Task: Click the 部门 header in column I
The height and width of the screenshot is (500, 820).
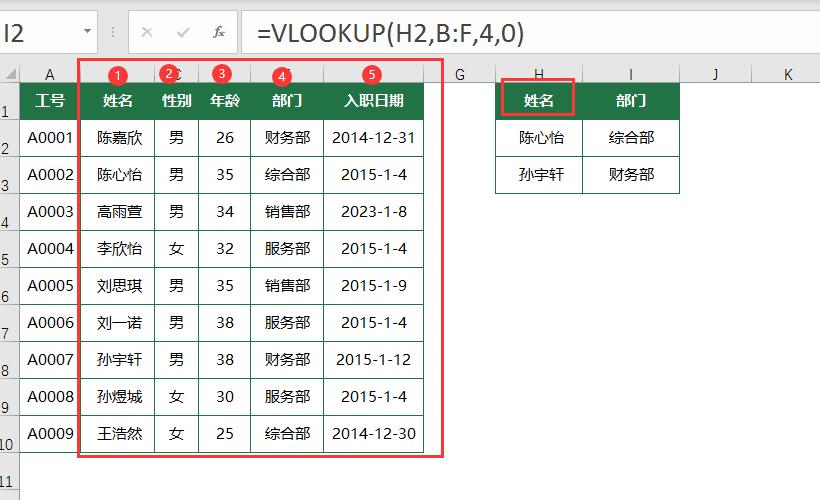Action: [x=631, y=101]
